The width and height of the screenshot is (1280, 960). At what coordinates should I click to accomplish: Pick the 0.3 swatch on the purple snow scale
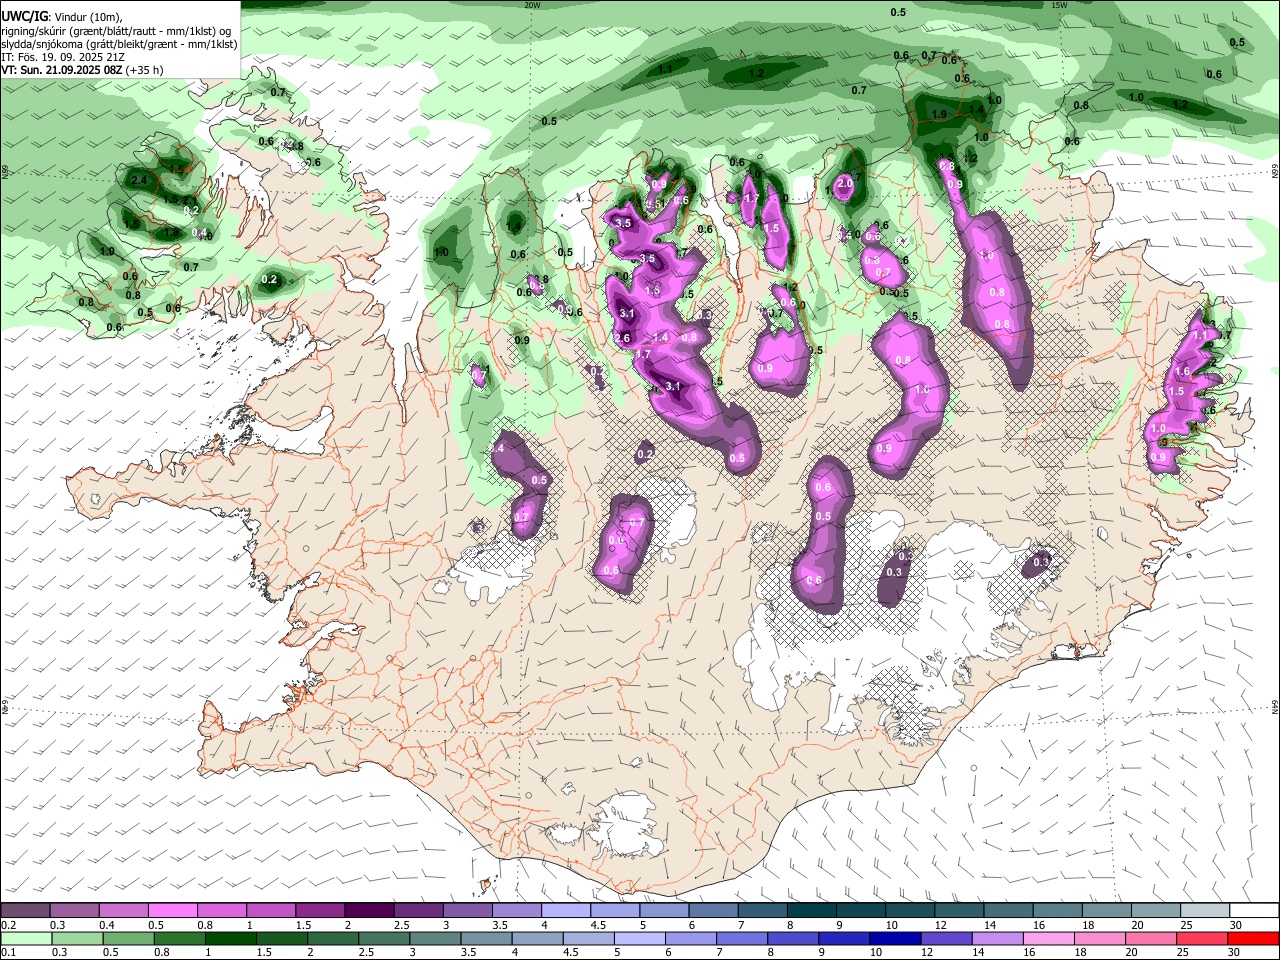[x=74, y=911]
